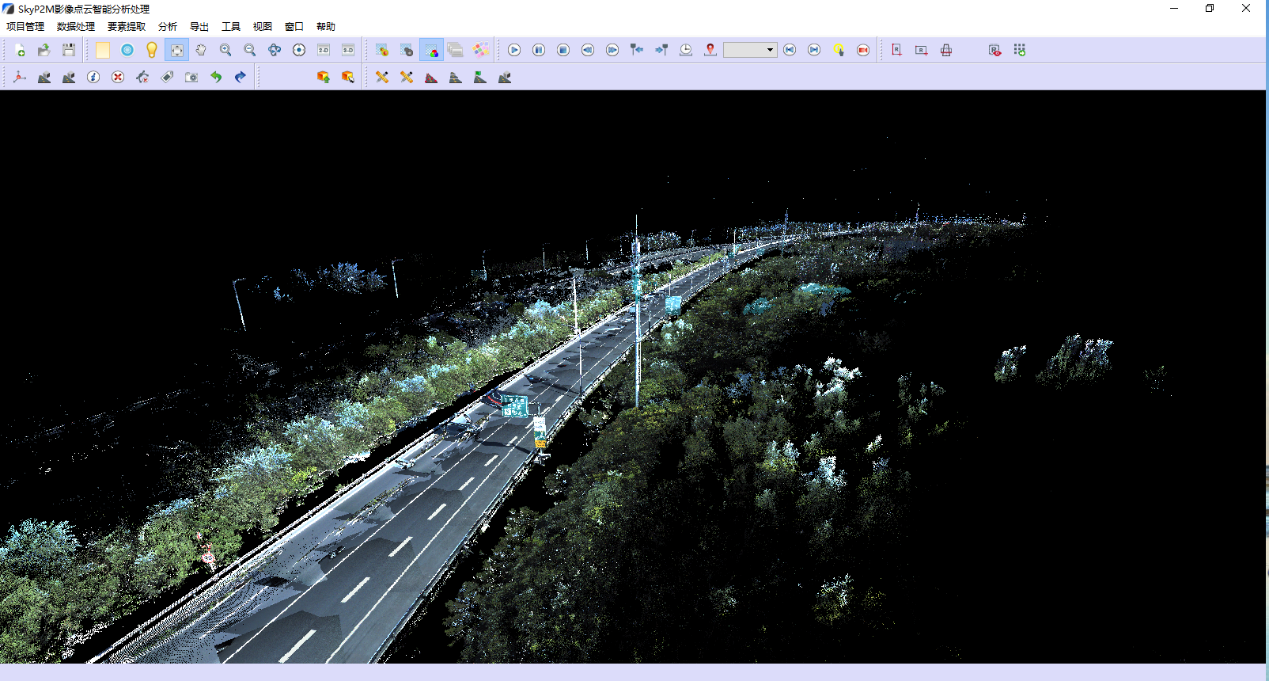Click the blue info circle icon
Screen dimensions: 1269x681
[93, 77]
